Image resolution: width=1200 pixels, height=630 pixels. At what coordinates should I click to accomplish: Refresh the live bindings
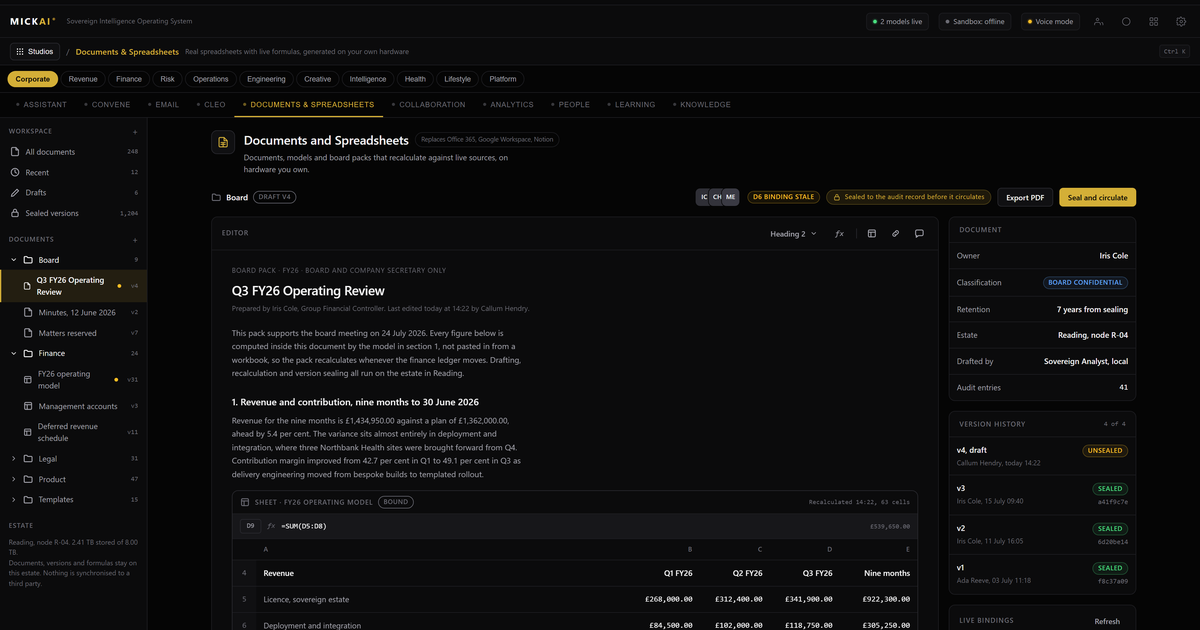click(x=1107, y=621)
